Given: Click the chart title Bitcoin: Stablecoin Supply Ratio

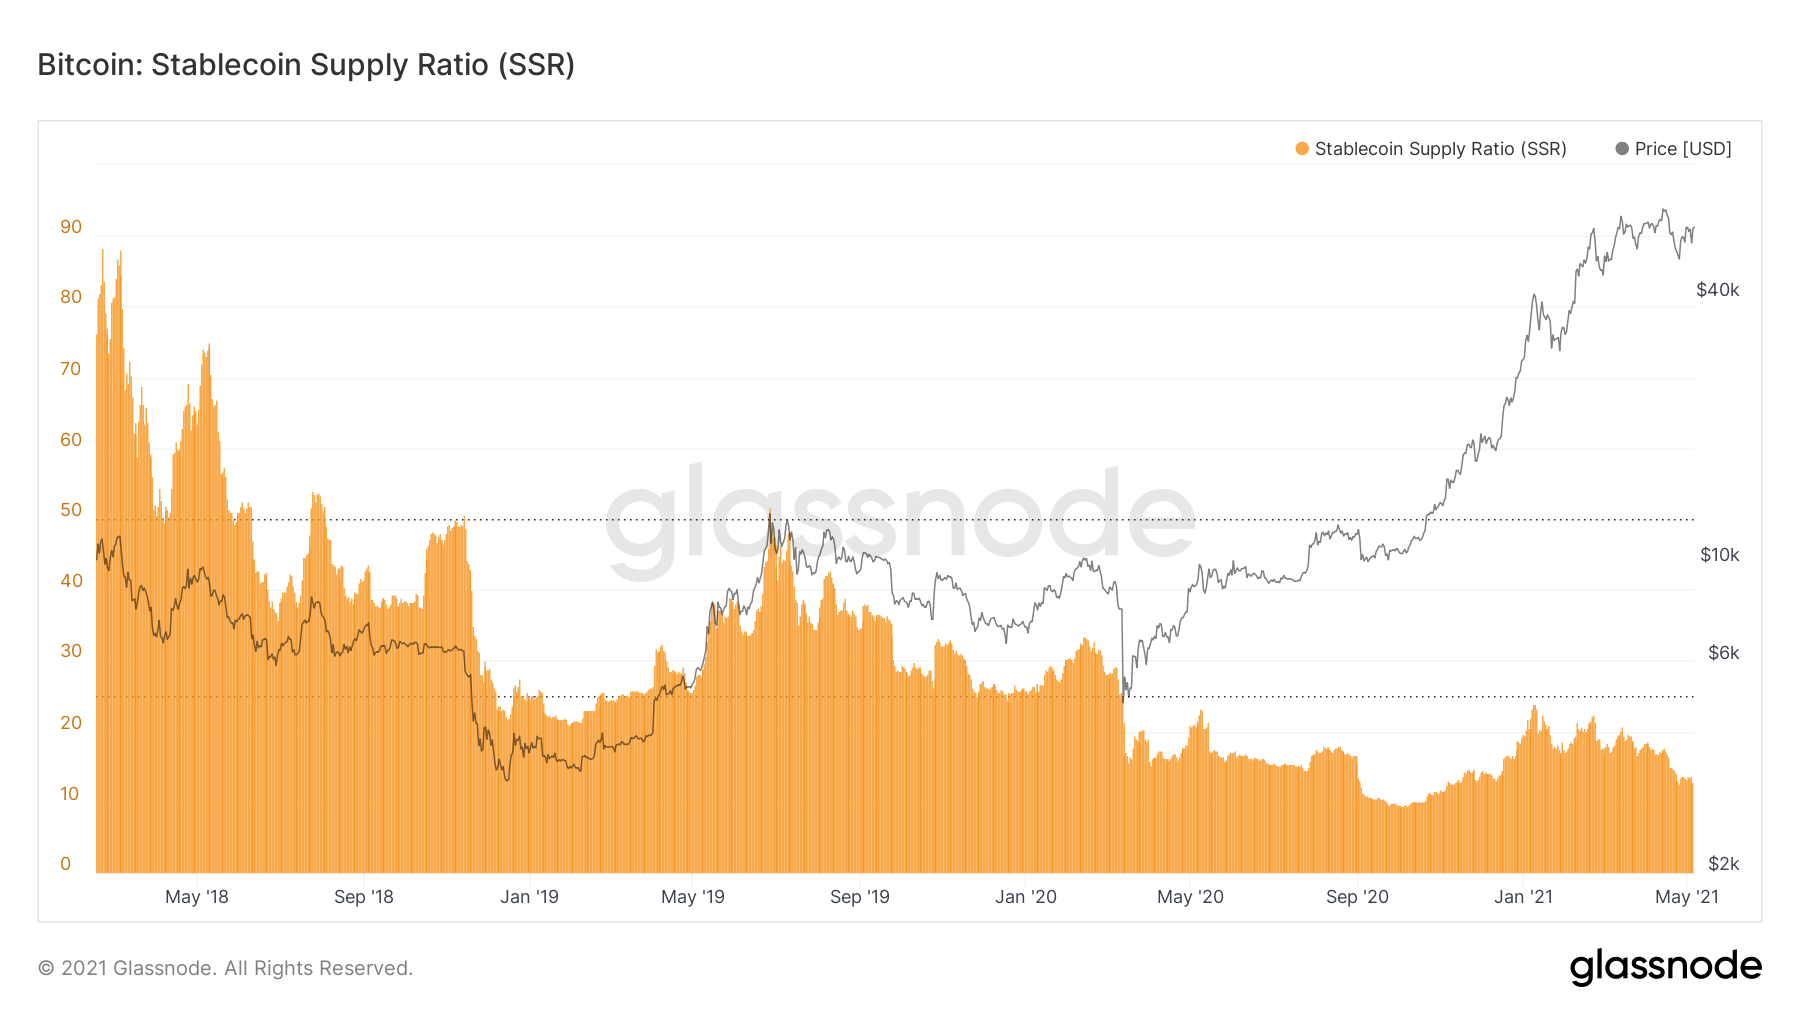Looking at the screenshot, I should (306, 65).
